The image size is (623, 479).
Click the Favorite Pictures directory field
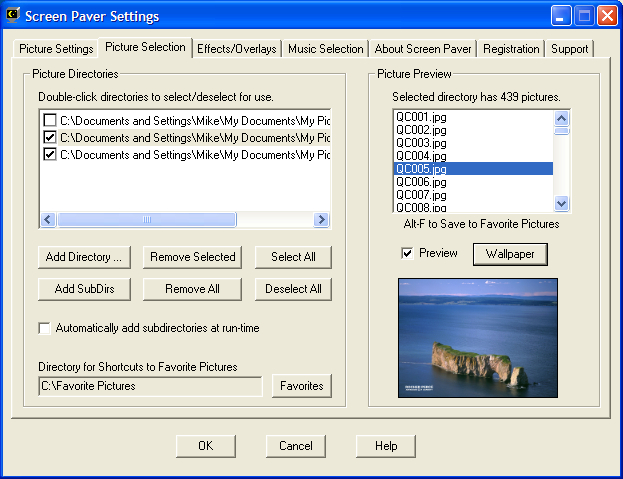(x=150, y=386)
